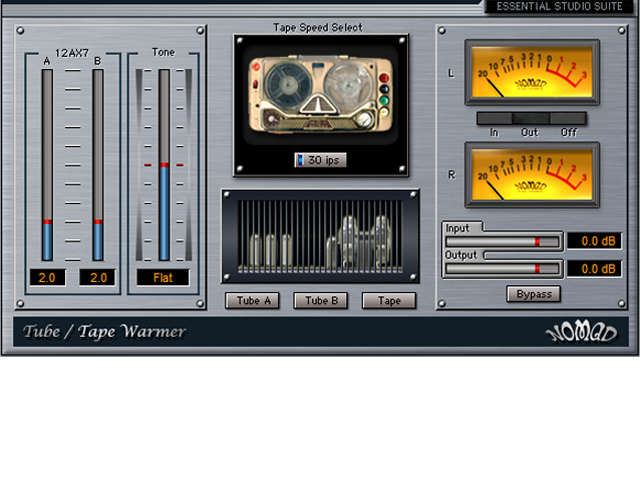This screenshot has width=640, height=480.
Task: Click the Tube A button
Action: pyautogui.click(x=252, y=301)
